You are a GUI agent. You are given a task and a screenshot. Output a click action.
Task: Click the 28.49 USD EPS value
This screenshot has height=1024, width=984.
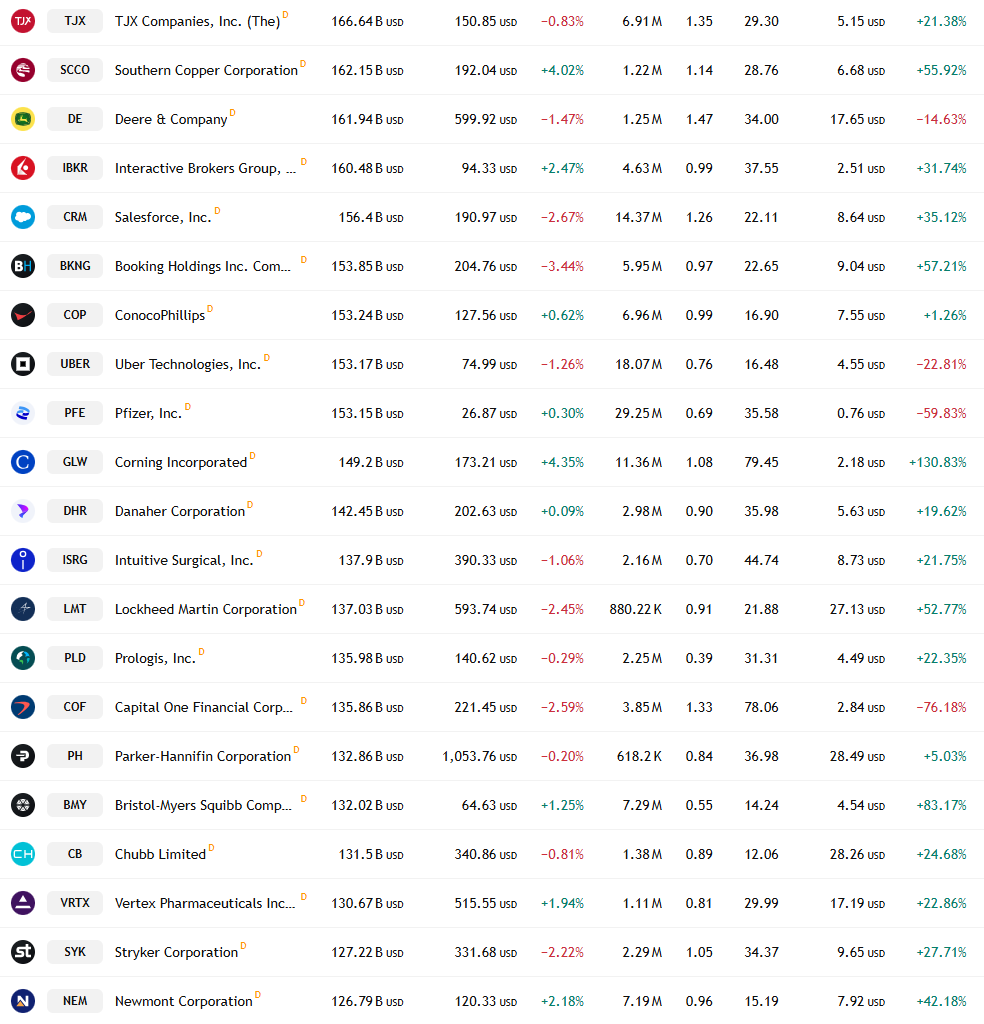(x=857, y=756)
